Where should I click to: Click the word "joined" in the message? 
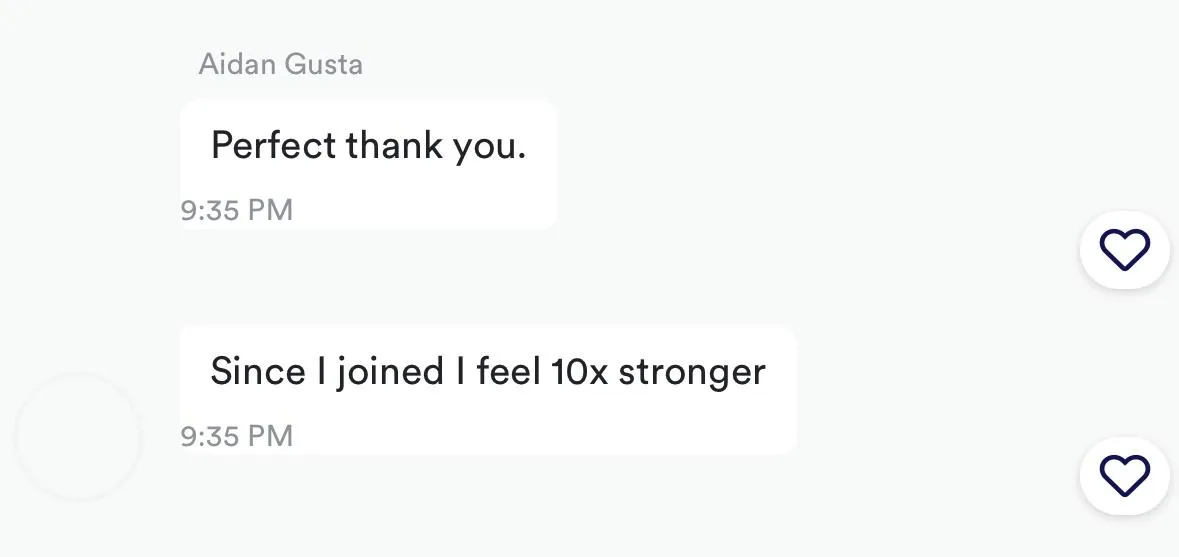(389, 374)
